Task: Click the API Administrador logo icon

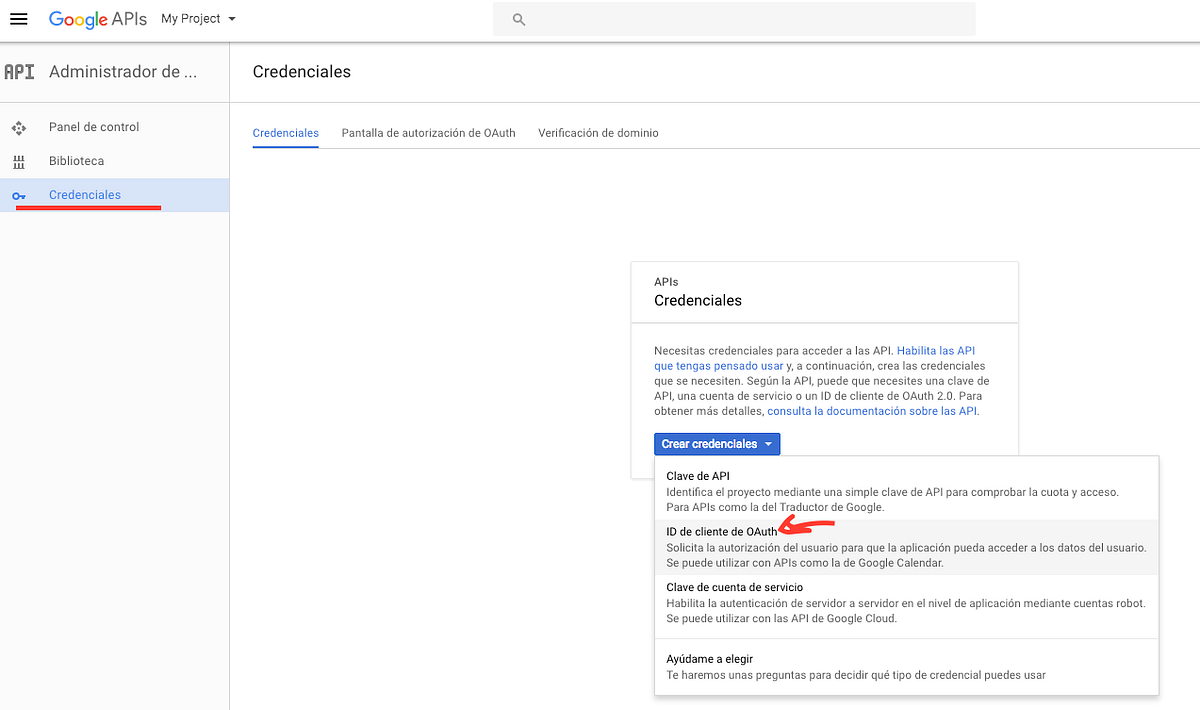Action: point(18,71)
